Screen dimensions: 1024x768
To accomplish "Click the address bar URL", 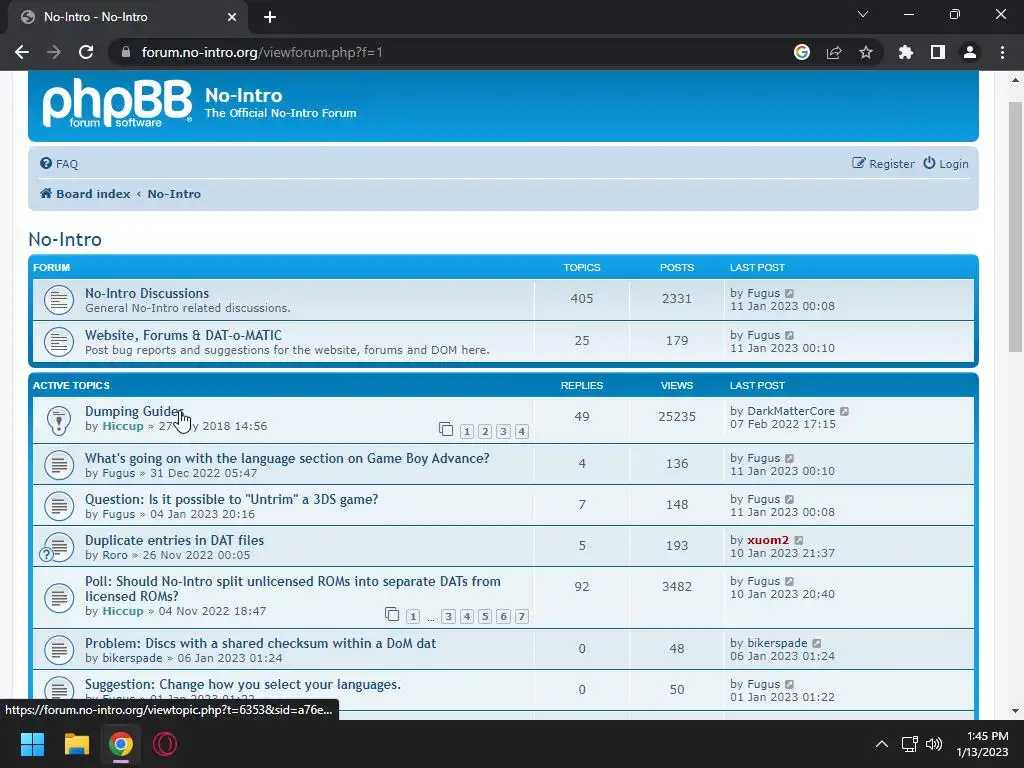I will [262, 52].
